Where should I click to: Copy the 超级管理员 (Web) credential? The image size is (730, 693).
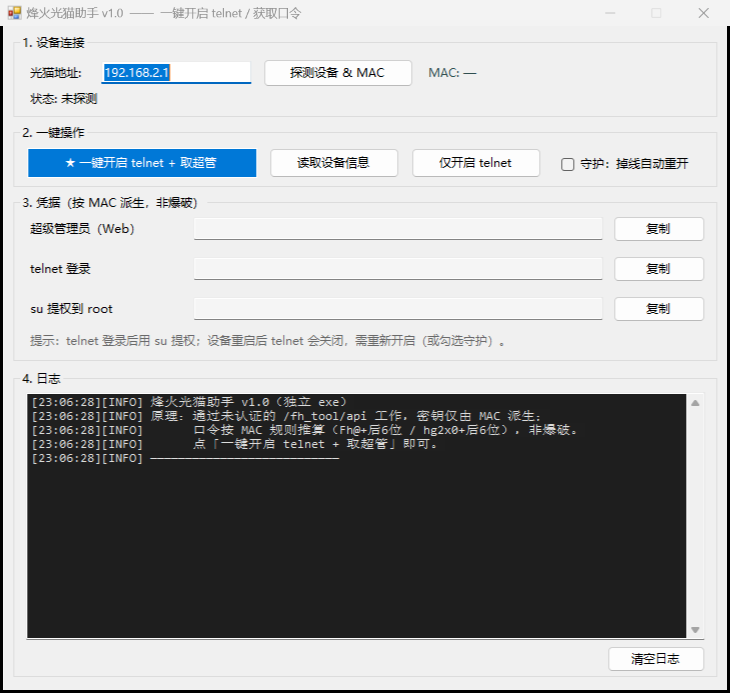click(659, 229)
